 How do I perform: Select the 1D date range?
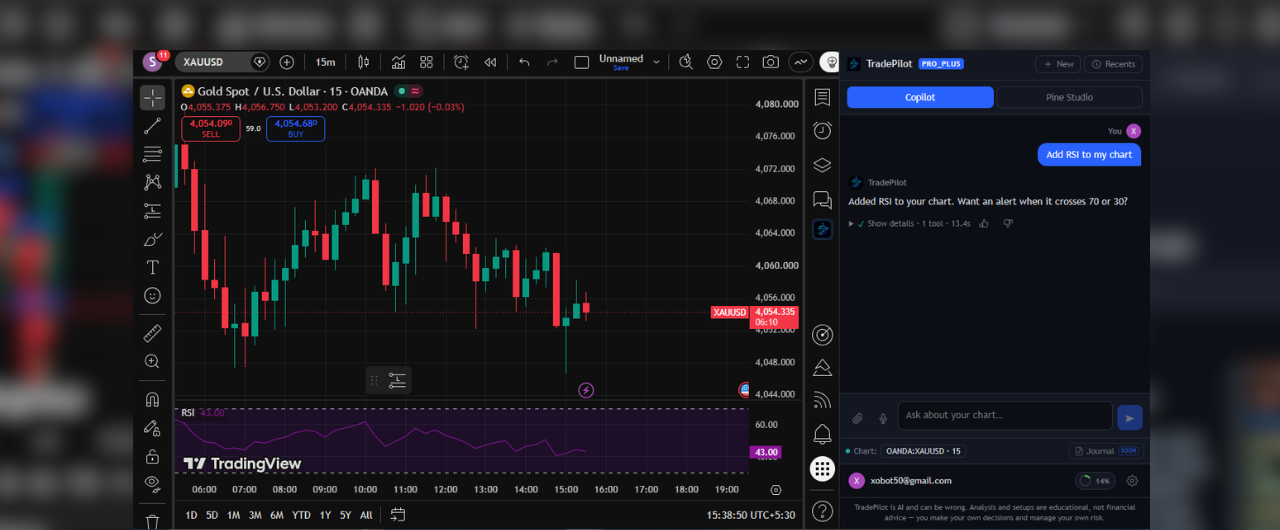point(191,515)
